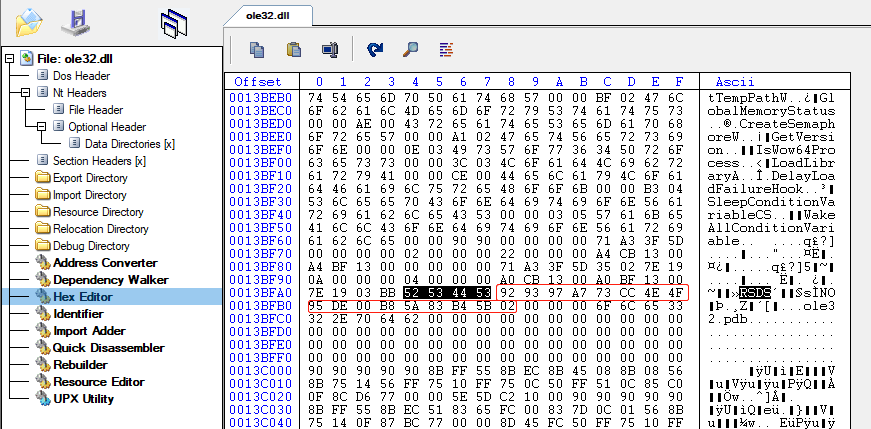
Task: Click the highlighted RSDS ascii text
Action: point(754,292)
